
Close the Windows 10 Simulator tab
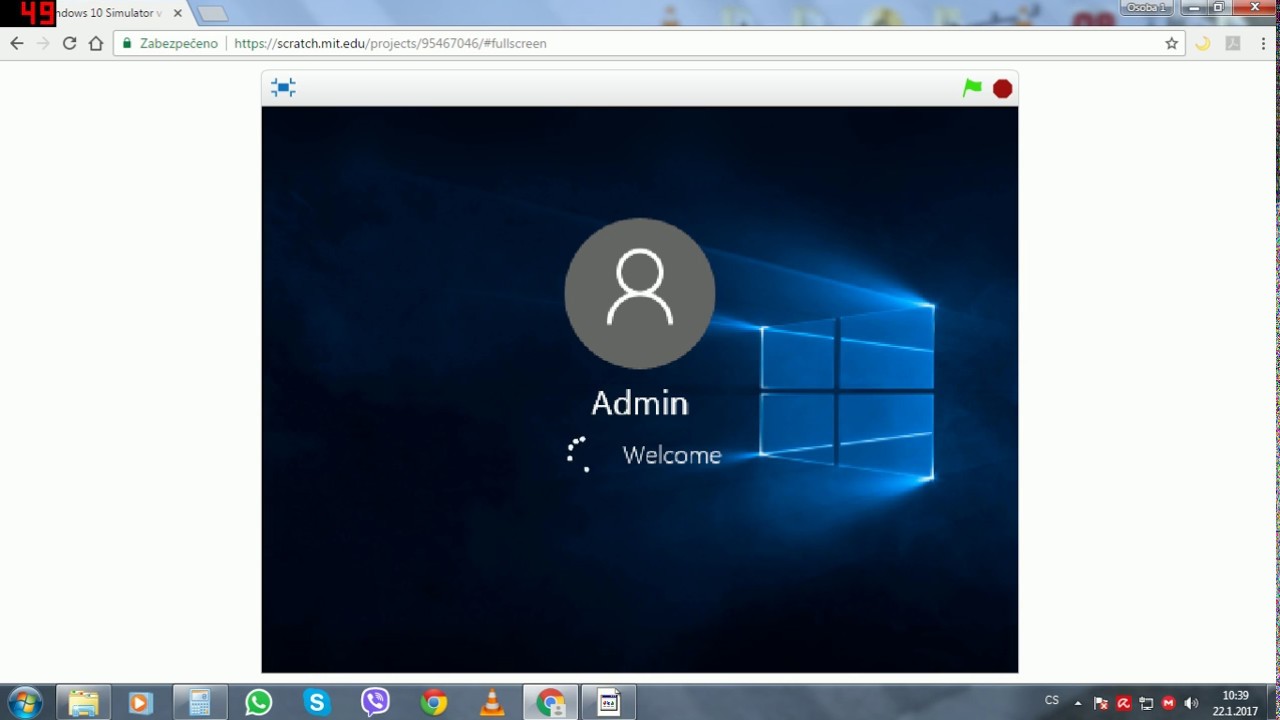tap(178, 13)
